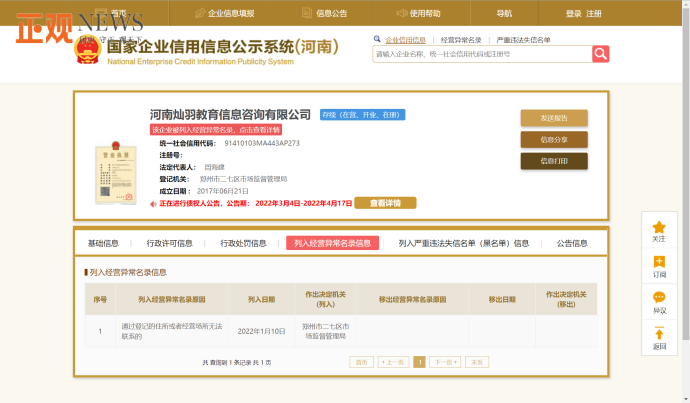Viewport: 690px width, 403px height.
Task: Click the 关注 star icon
Action: click(x=659, y=227)
